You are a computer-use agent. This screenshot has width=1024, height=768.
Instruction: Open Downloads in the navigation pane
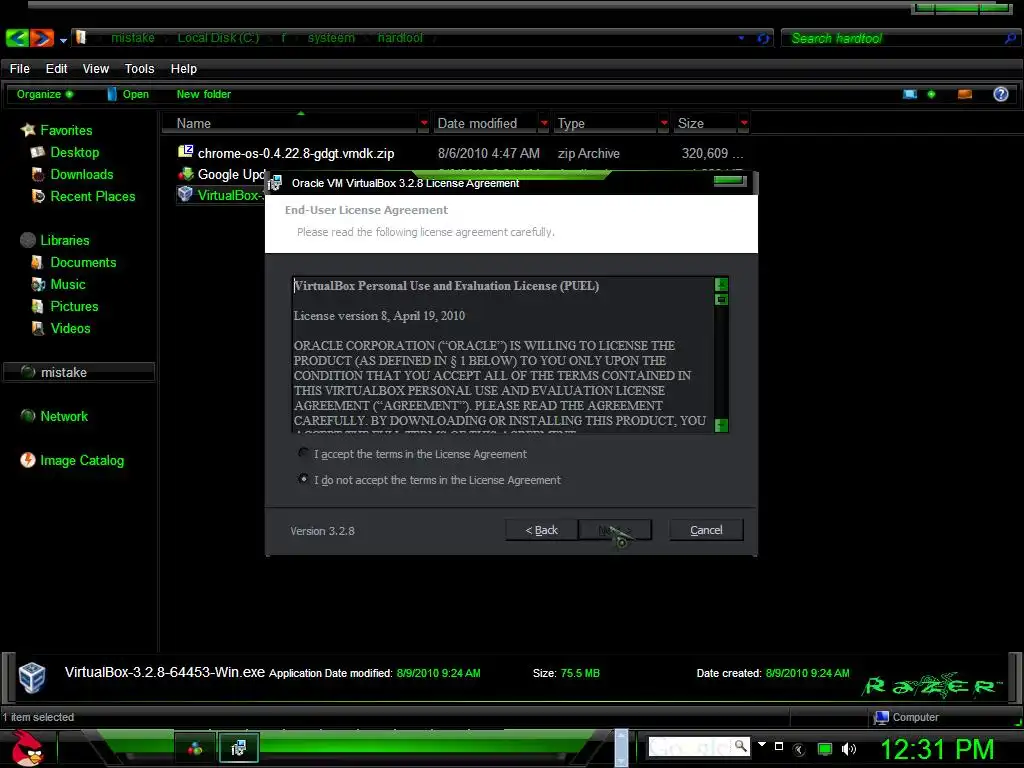[x=82, y=174]
